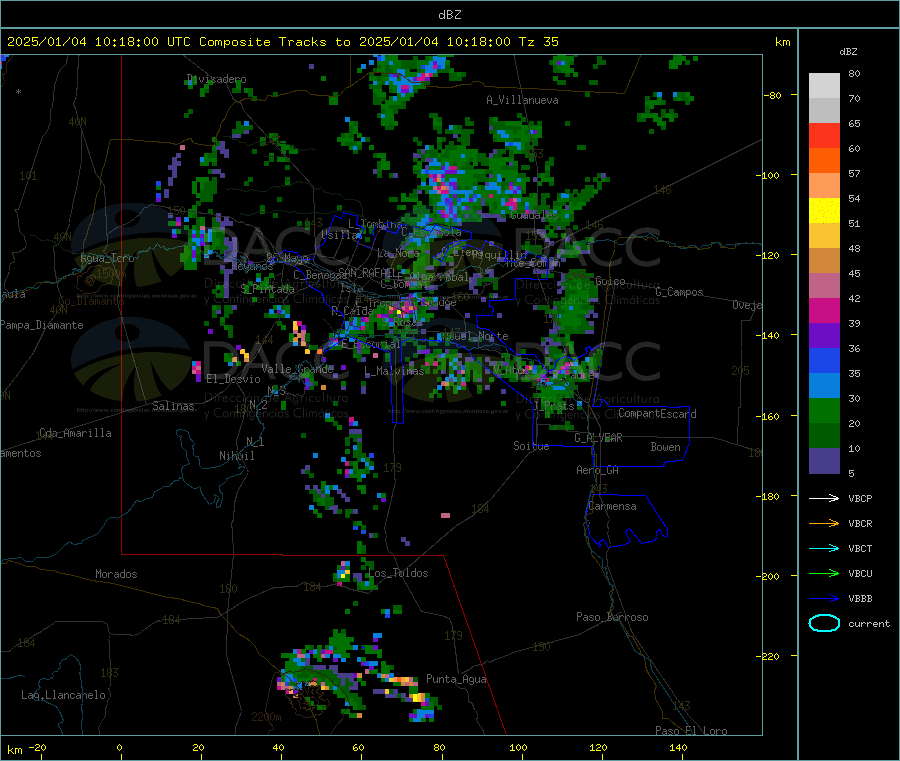Click the 'G_ALVEAR' map label
Screen dimensions: 900x761
point(598,438)
